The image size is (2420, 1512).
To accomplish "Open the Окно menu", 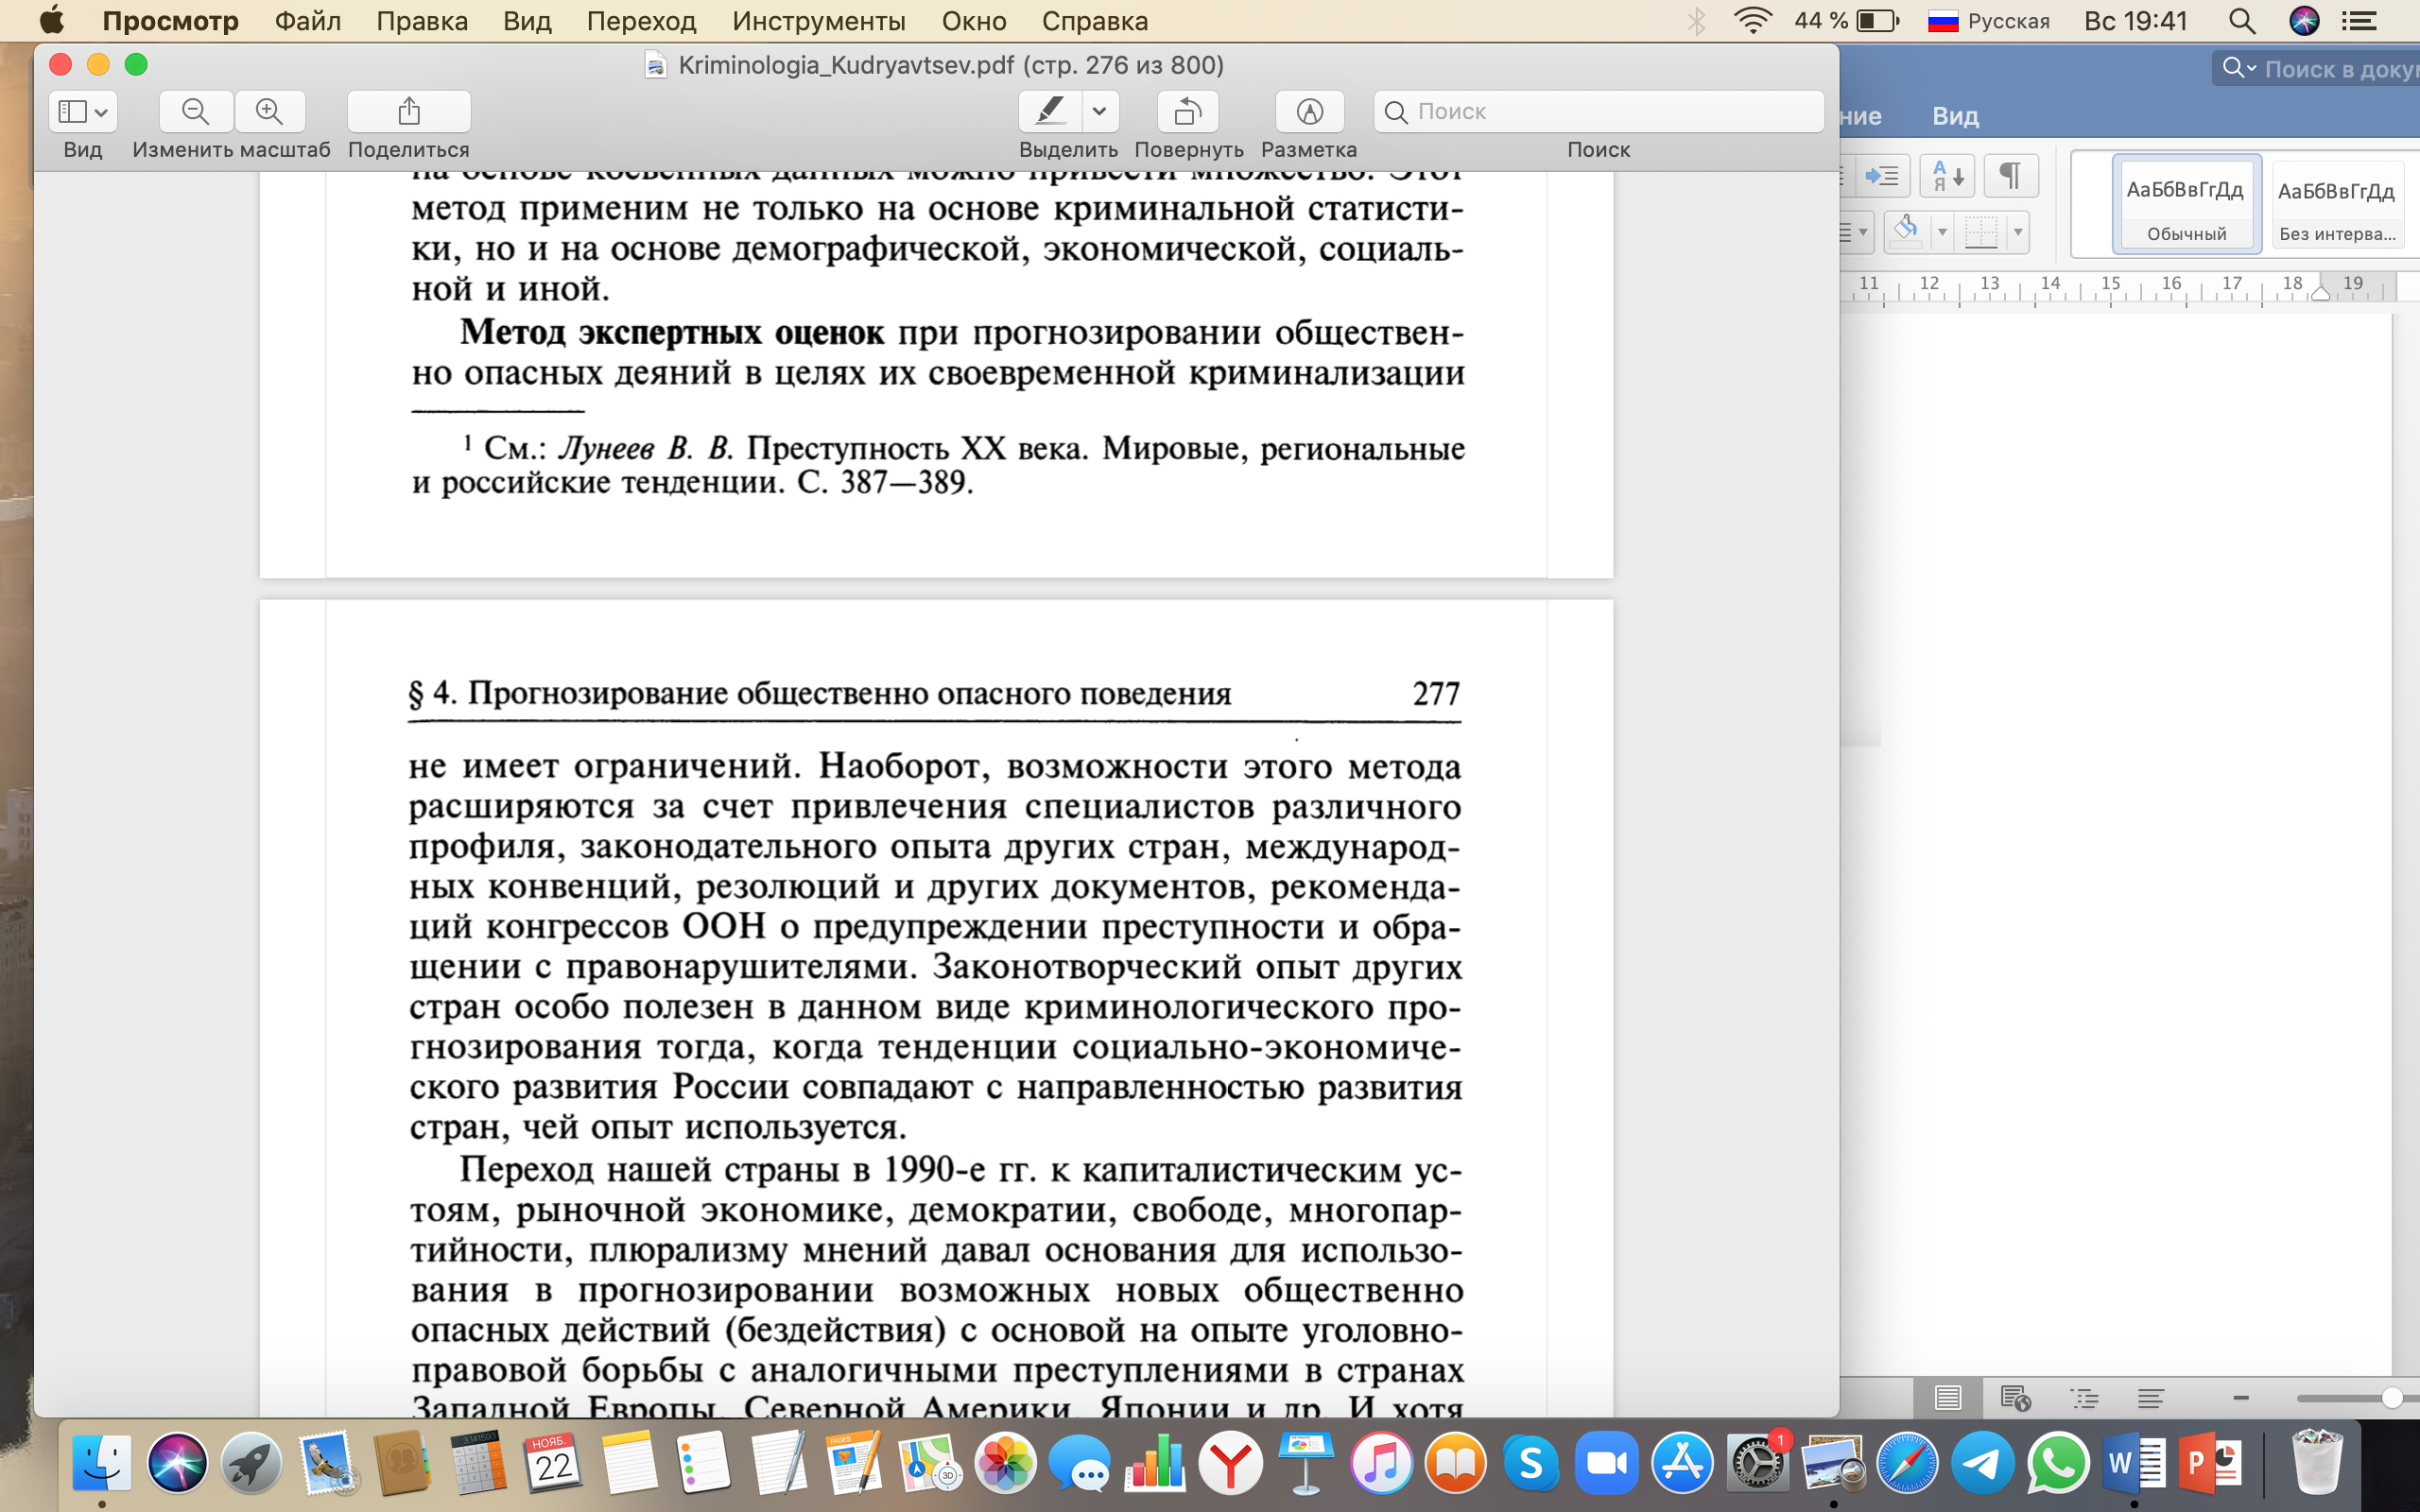I will pos(974,21).
